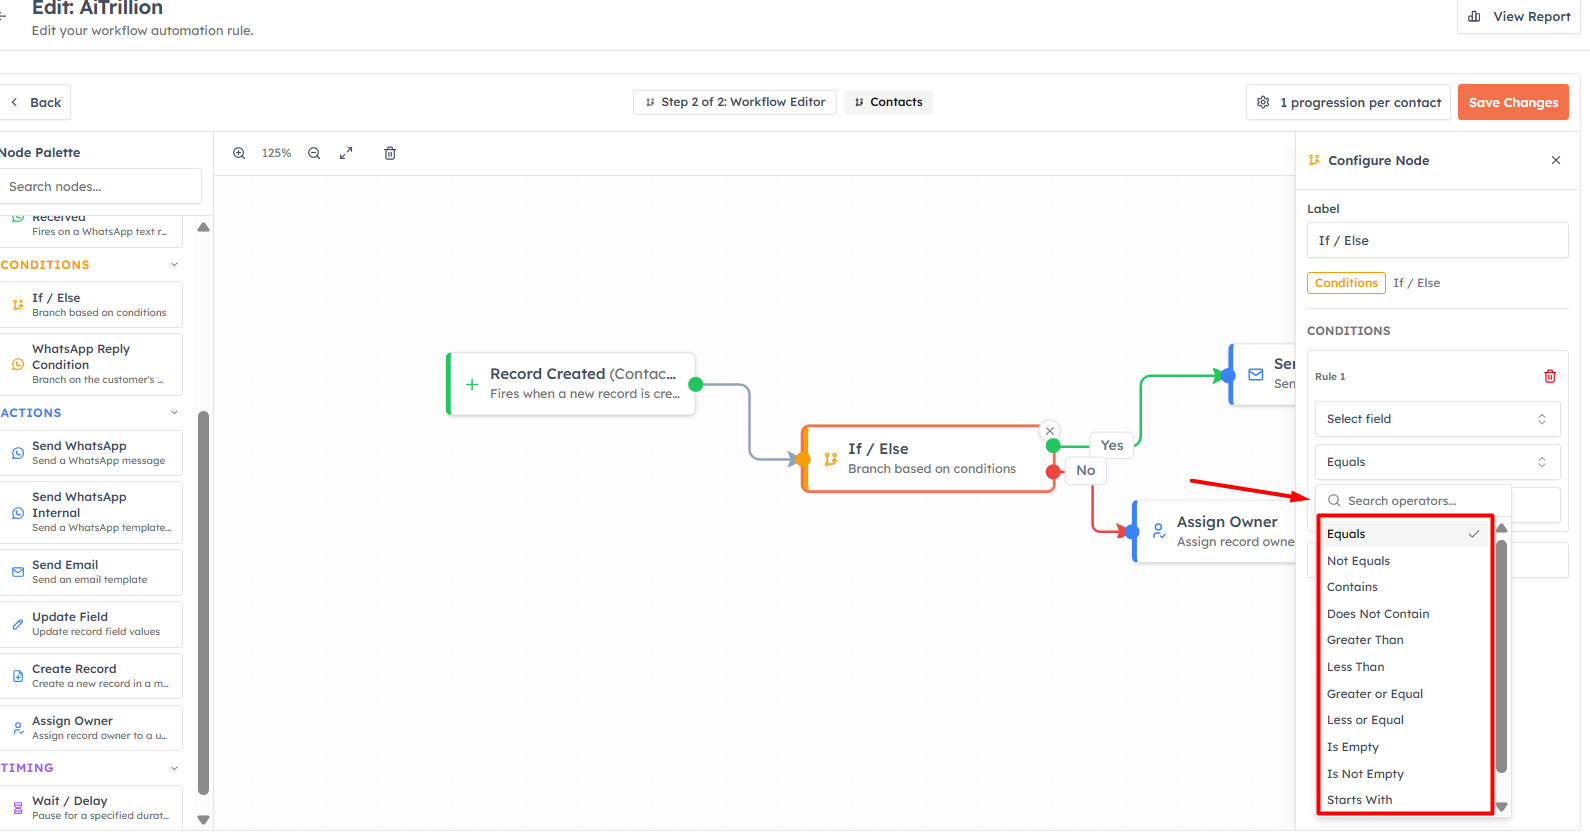This screenshot has height=834, width=1590.
Task: Click the zoom in magnifier icon
Action: (239, 153)
